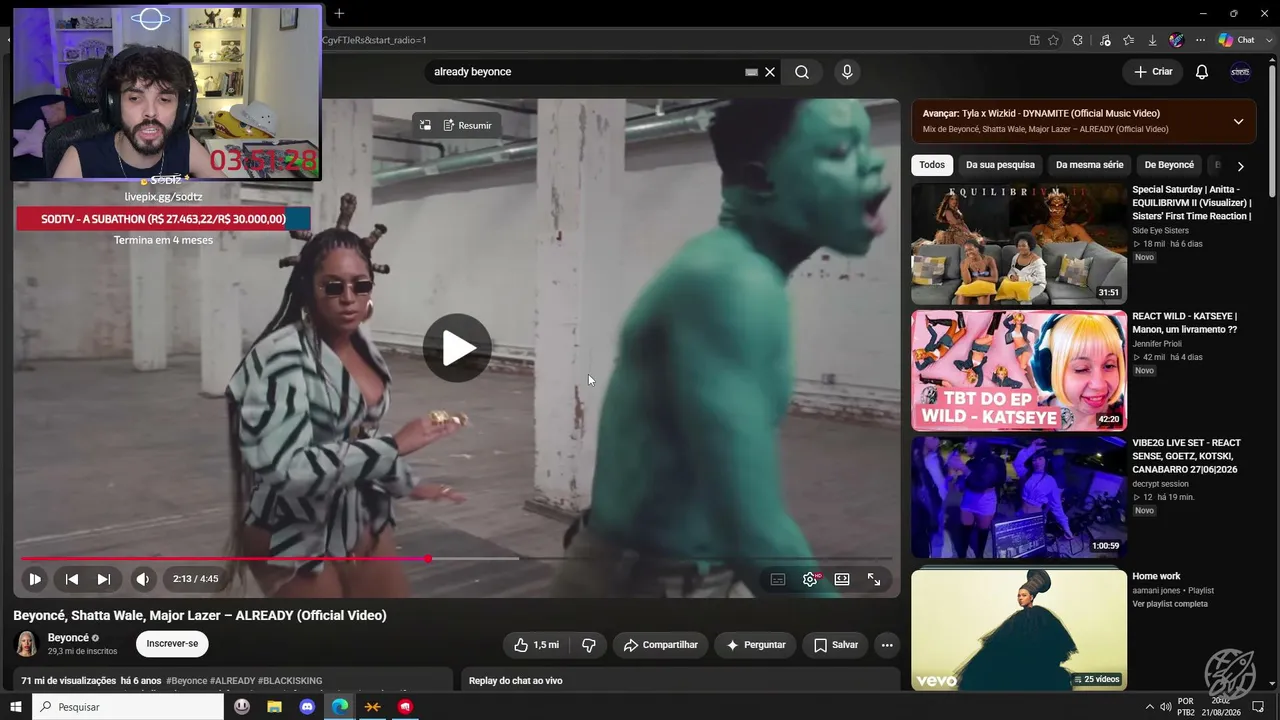This screenshot has height=720, width=1280.
Task: Click the Pesquisar taskbar search box
Action: [x=128, y=707]
